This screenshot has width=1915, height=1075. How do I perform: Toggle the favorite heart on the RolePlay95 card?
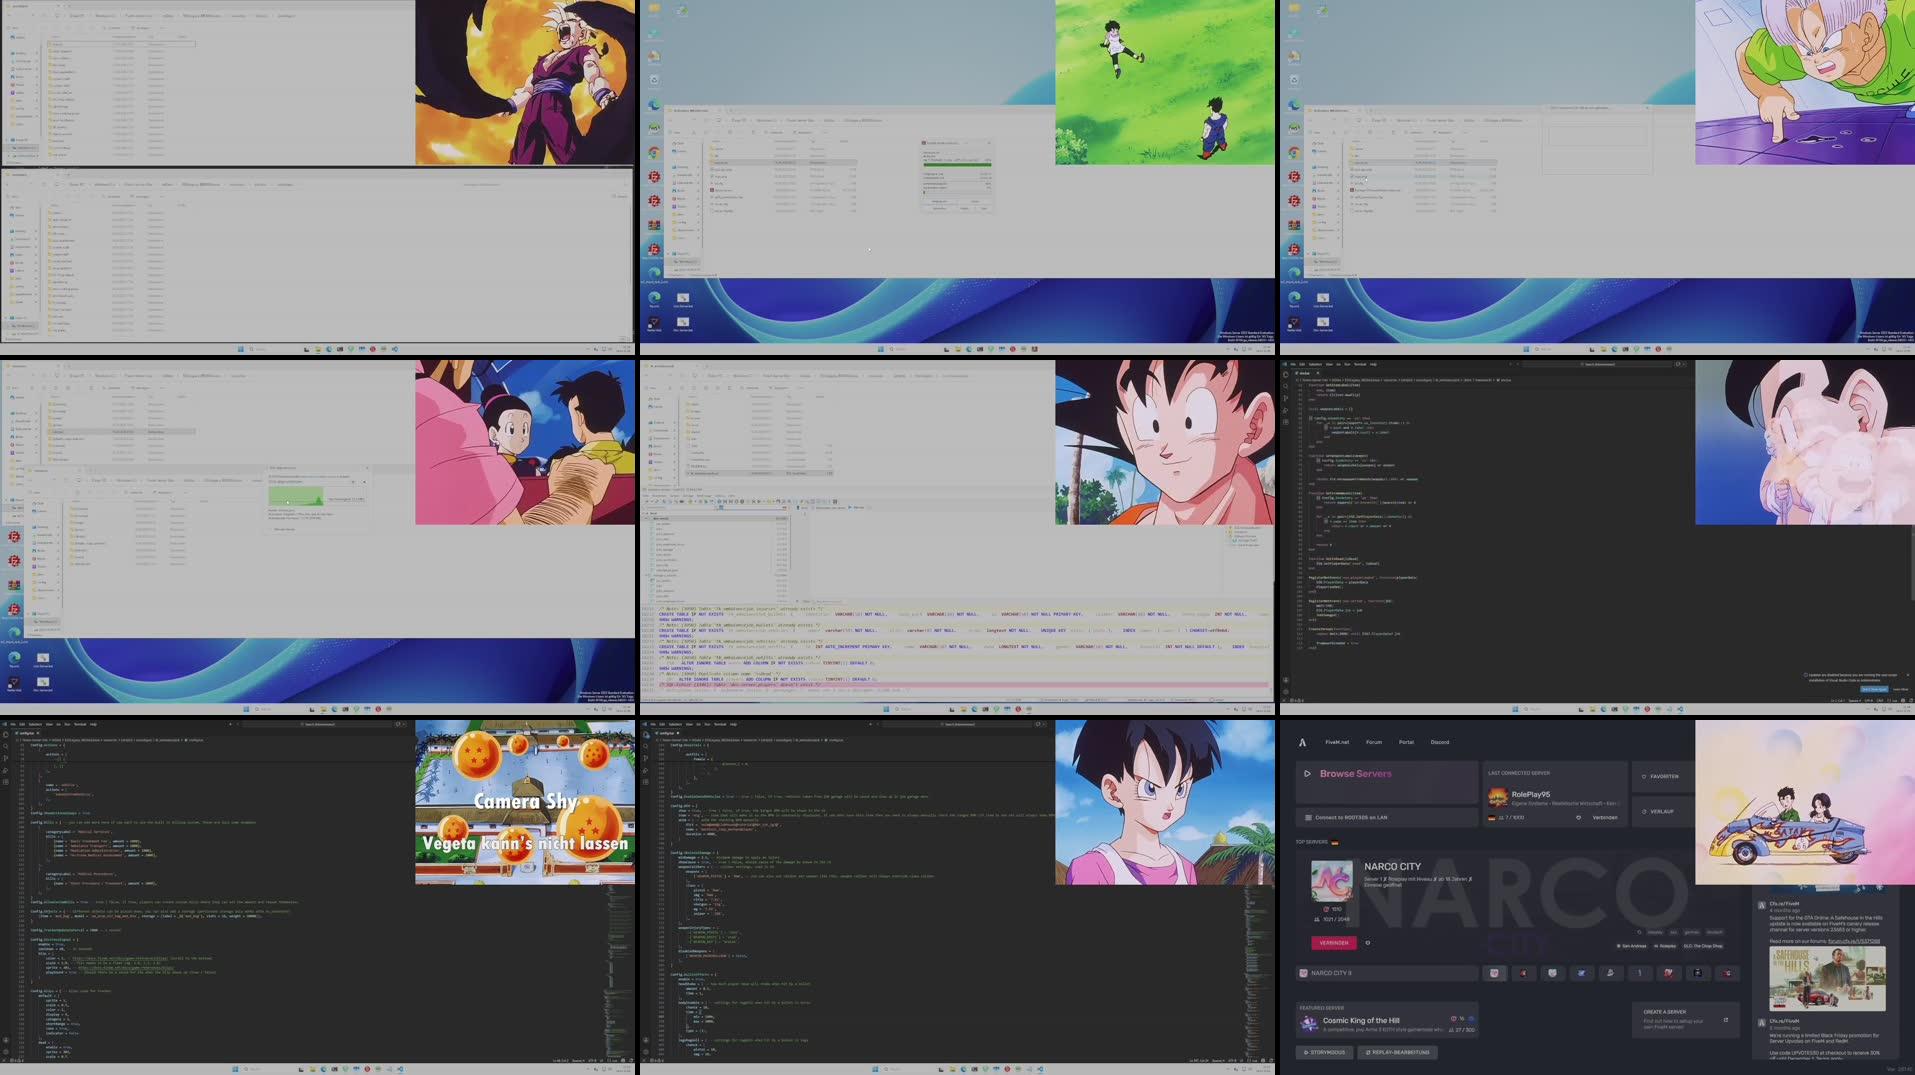click(x=1578, y=817)
